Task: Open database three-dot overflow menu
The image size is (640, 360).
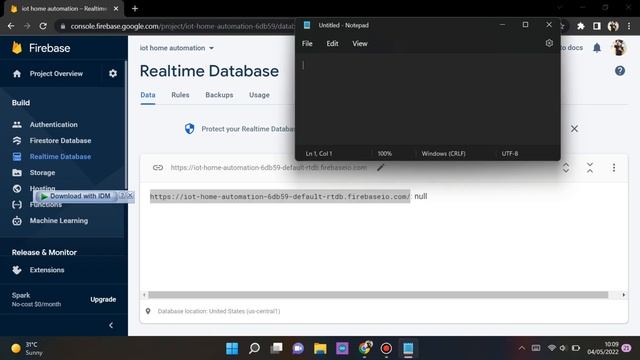Action: pos(613,168)
